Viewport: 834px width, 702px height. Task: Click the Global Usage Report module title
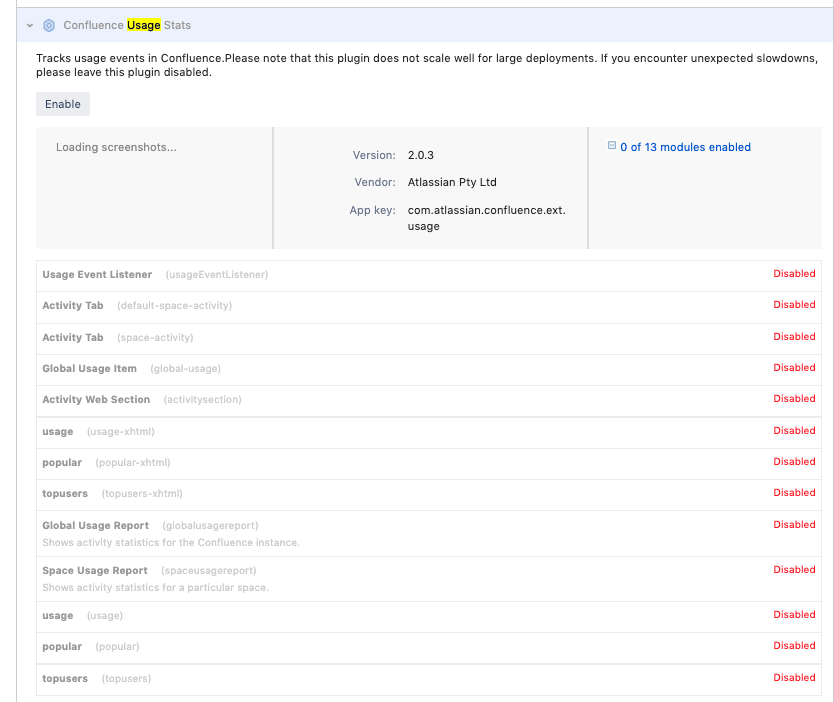(x=95, y=525)
